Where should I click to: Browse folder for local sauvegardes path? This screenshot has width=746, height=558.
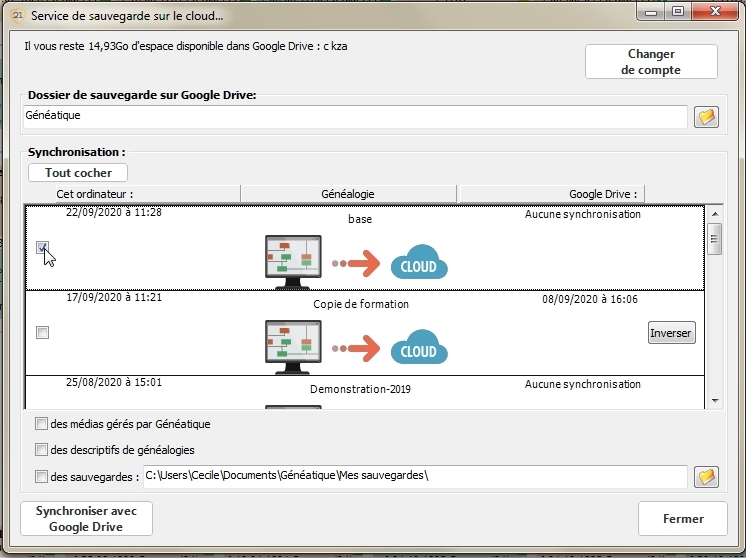tap(706, 477)
